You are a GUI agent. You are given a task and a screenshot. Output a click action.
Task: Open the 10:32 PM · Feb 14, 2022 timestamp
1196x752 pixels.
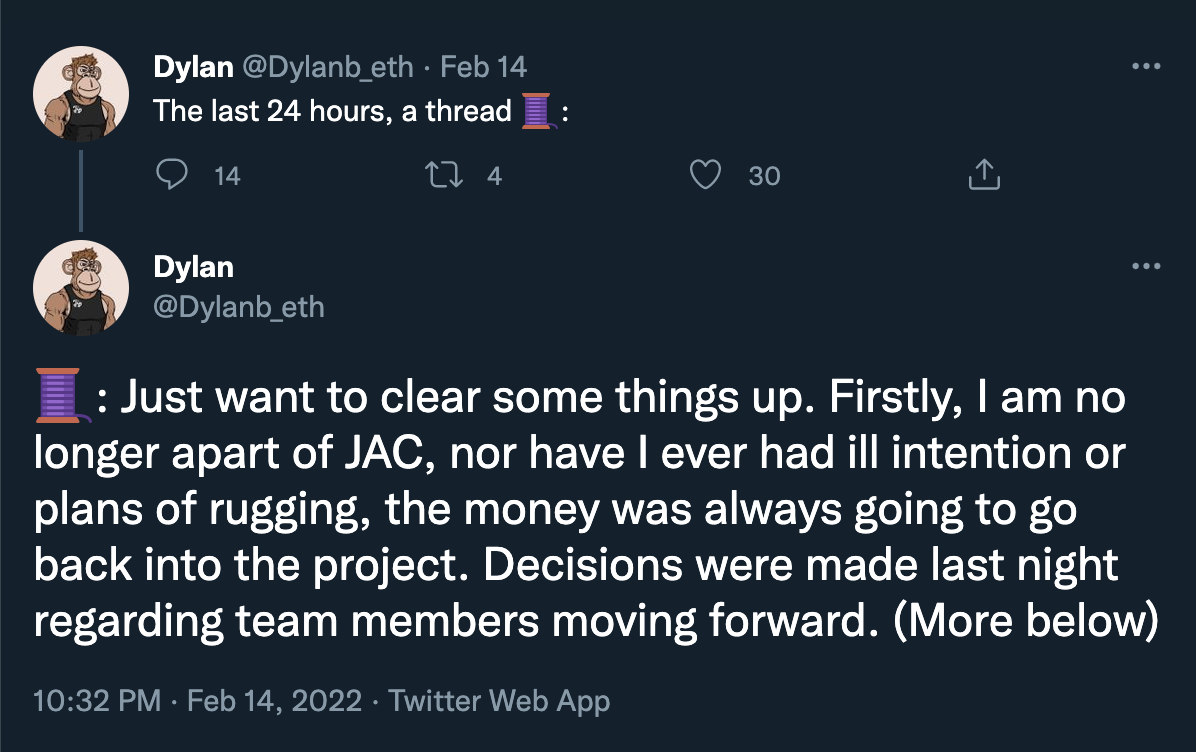(197, 701)
